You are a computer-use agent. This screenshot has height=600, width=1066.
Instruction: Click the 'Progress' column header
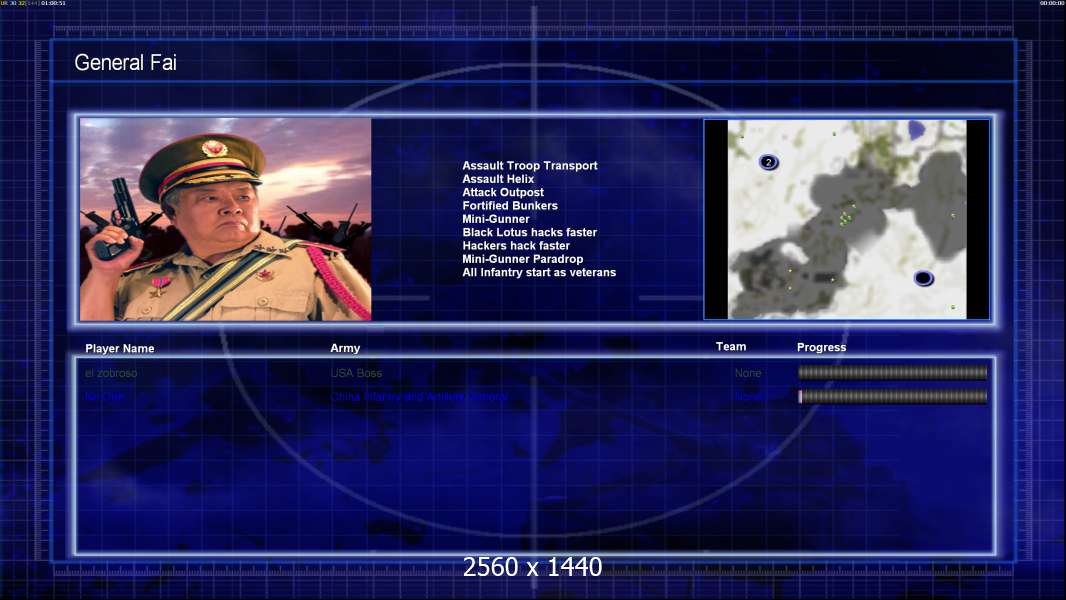pyautogui.click(x=821, y=347)
